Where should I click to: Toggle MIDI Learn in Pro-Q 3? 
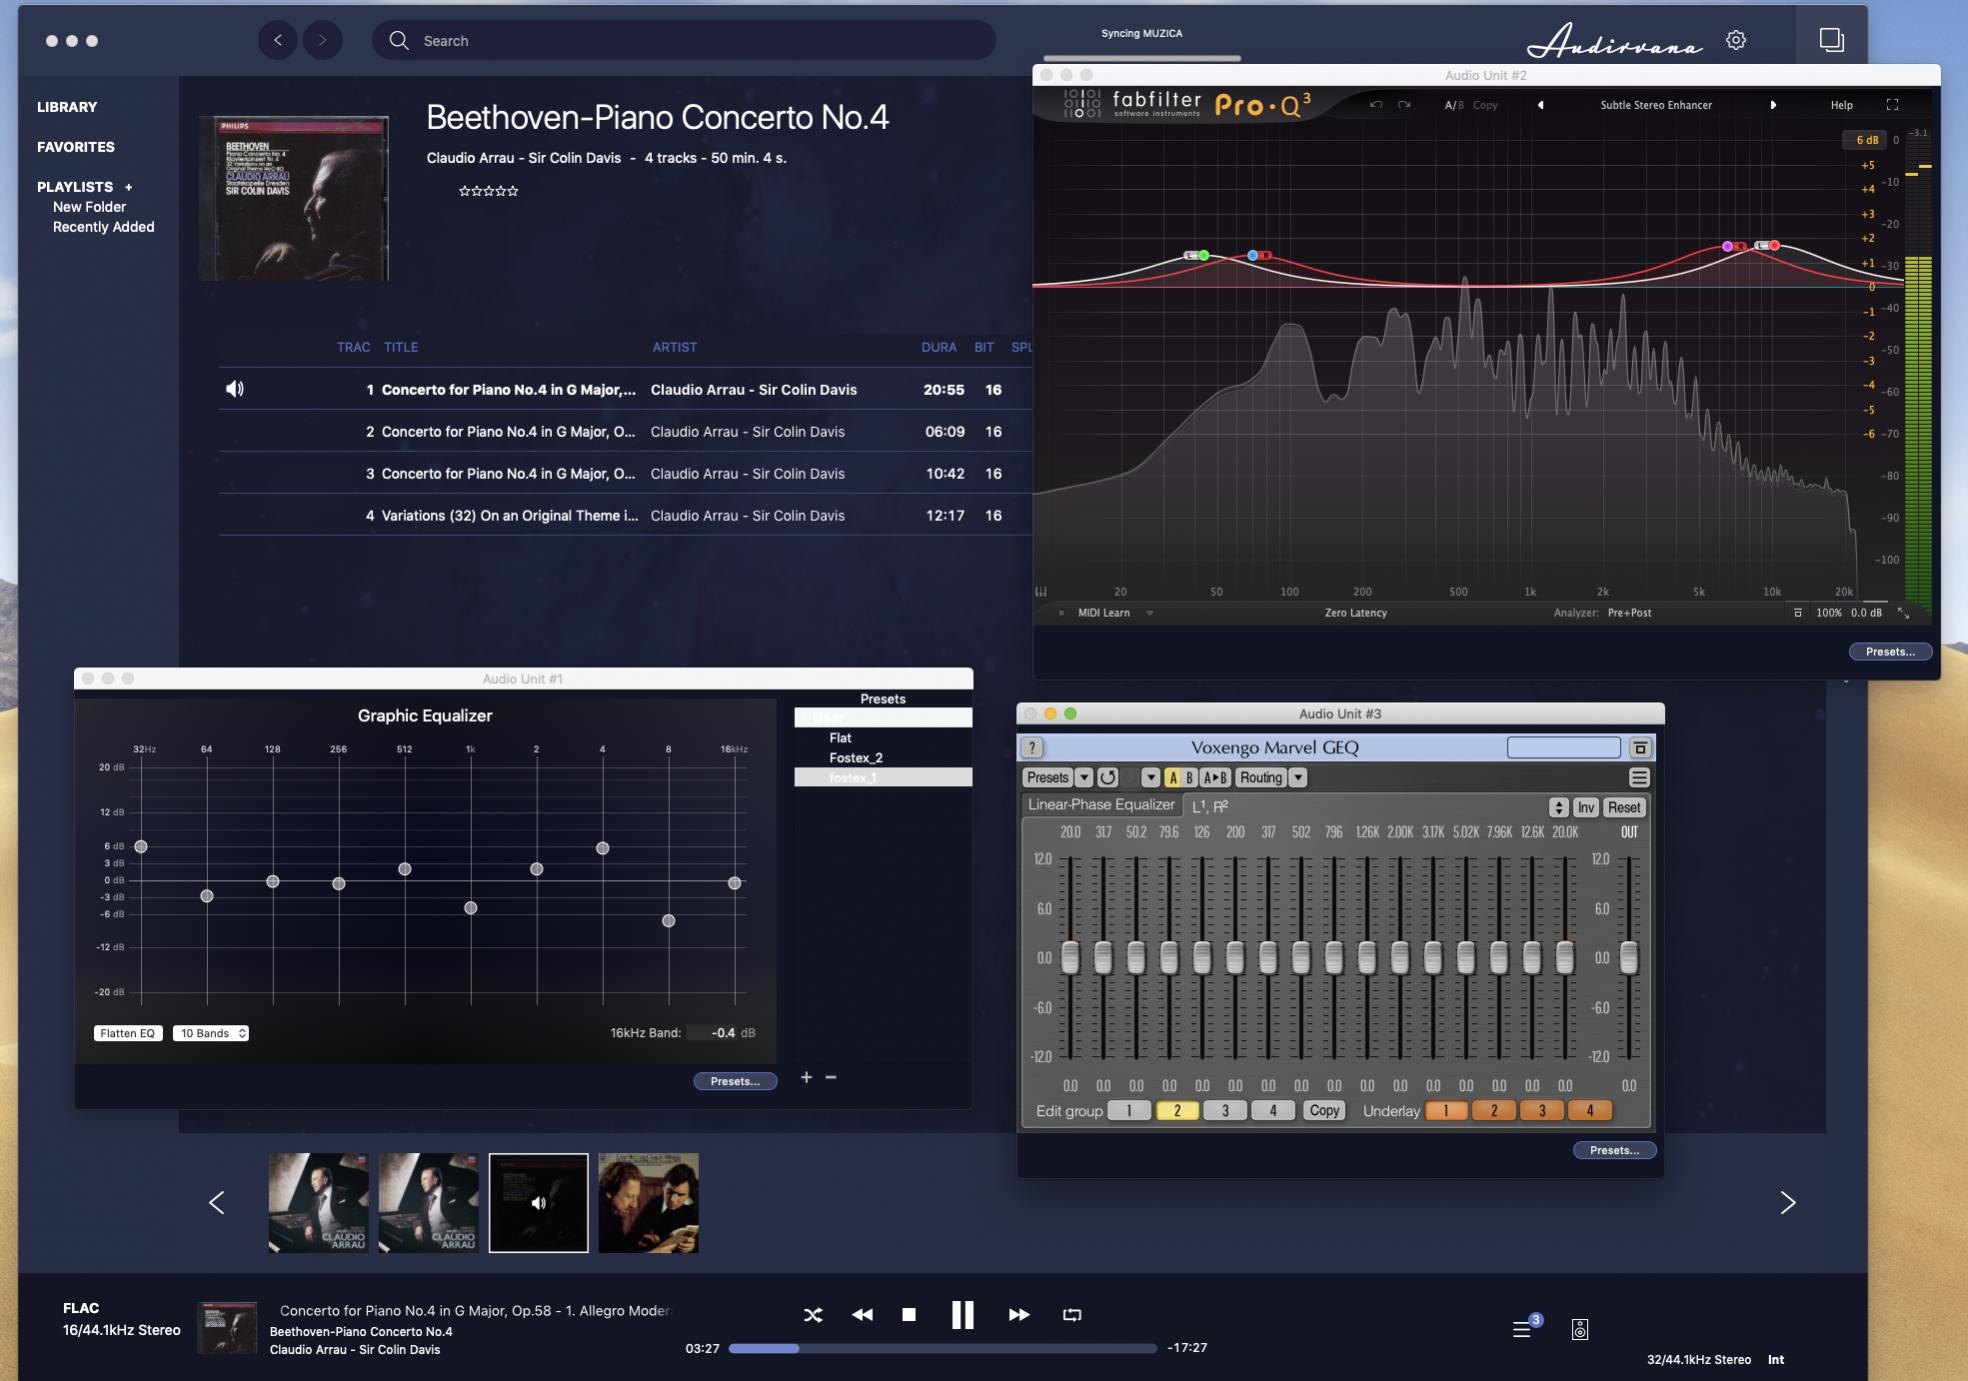[x=1103, y=613]
